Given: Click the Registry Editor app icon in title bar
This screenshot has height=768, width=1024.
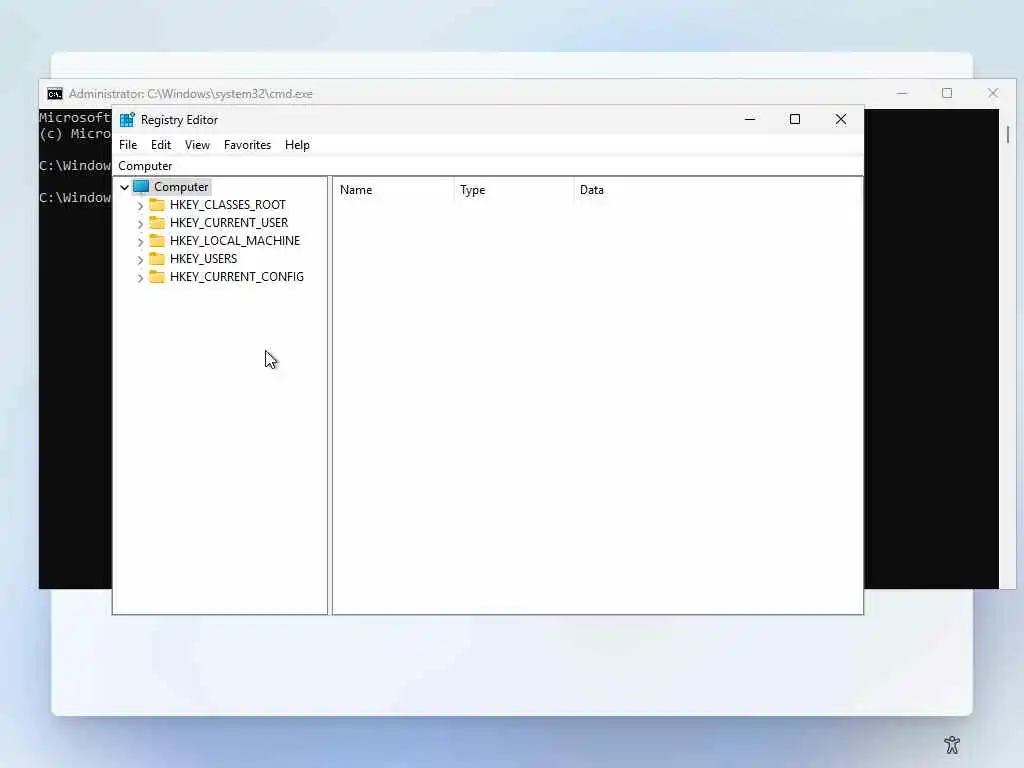Looking at the screenshot, I should (x=127, y=120).
